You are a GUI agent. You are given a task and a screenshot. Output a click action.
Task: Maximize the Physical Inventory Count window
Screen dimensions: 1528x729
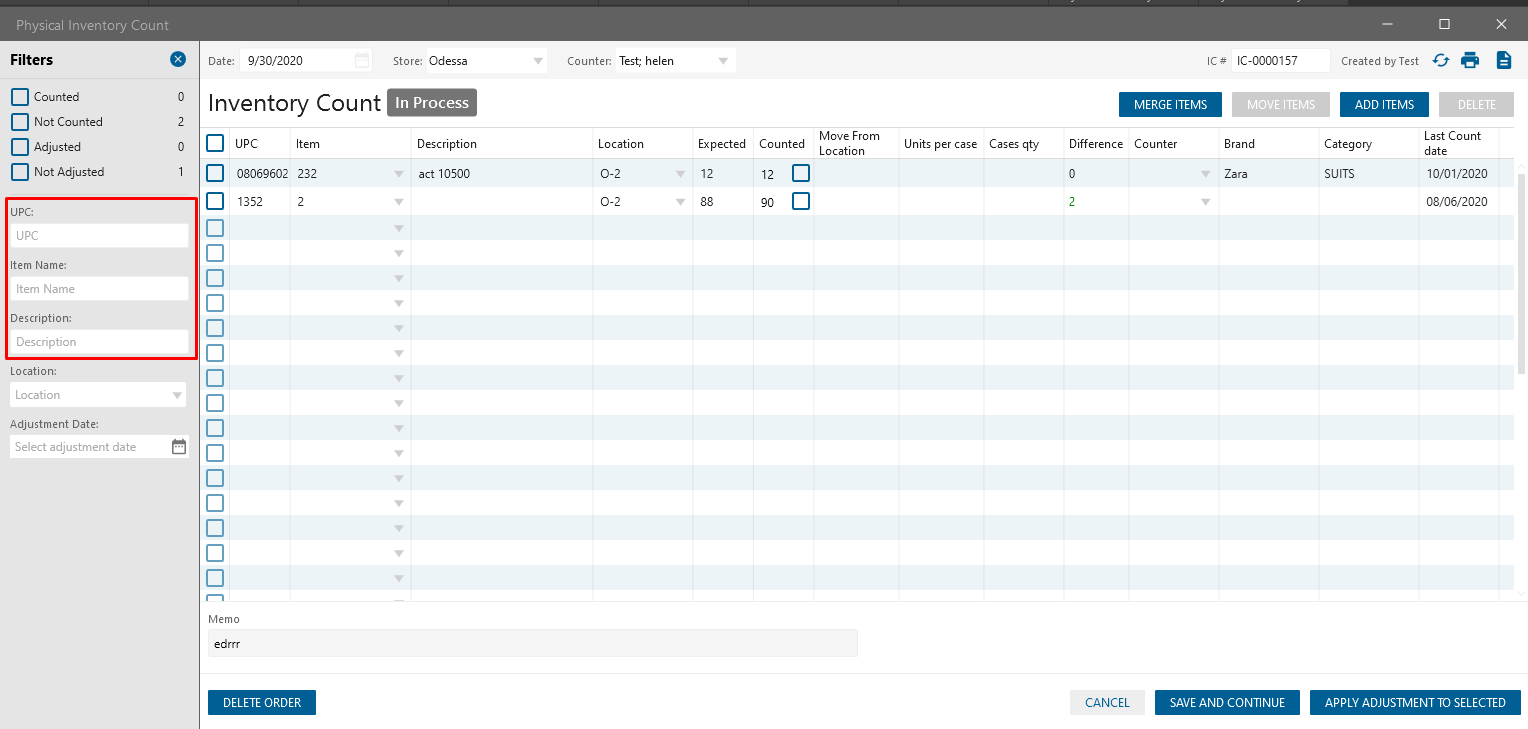[1444, 24]
